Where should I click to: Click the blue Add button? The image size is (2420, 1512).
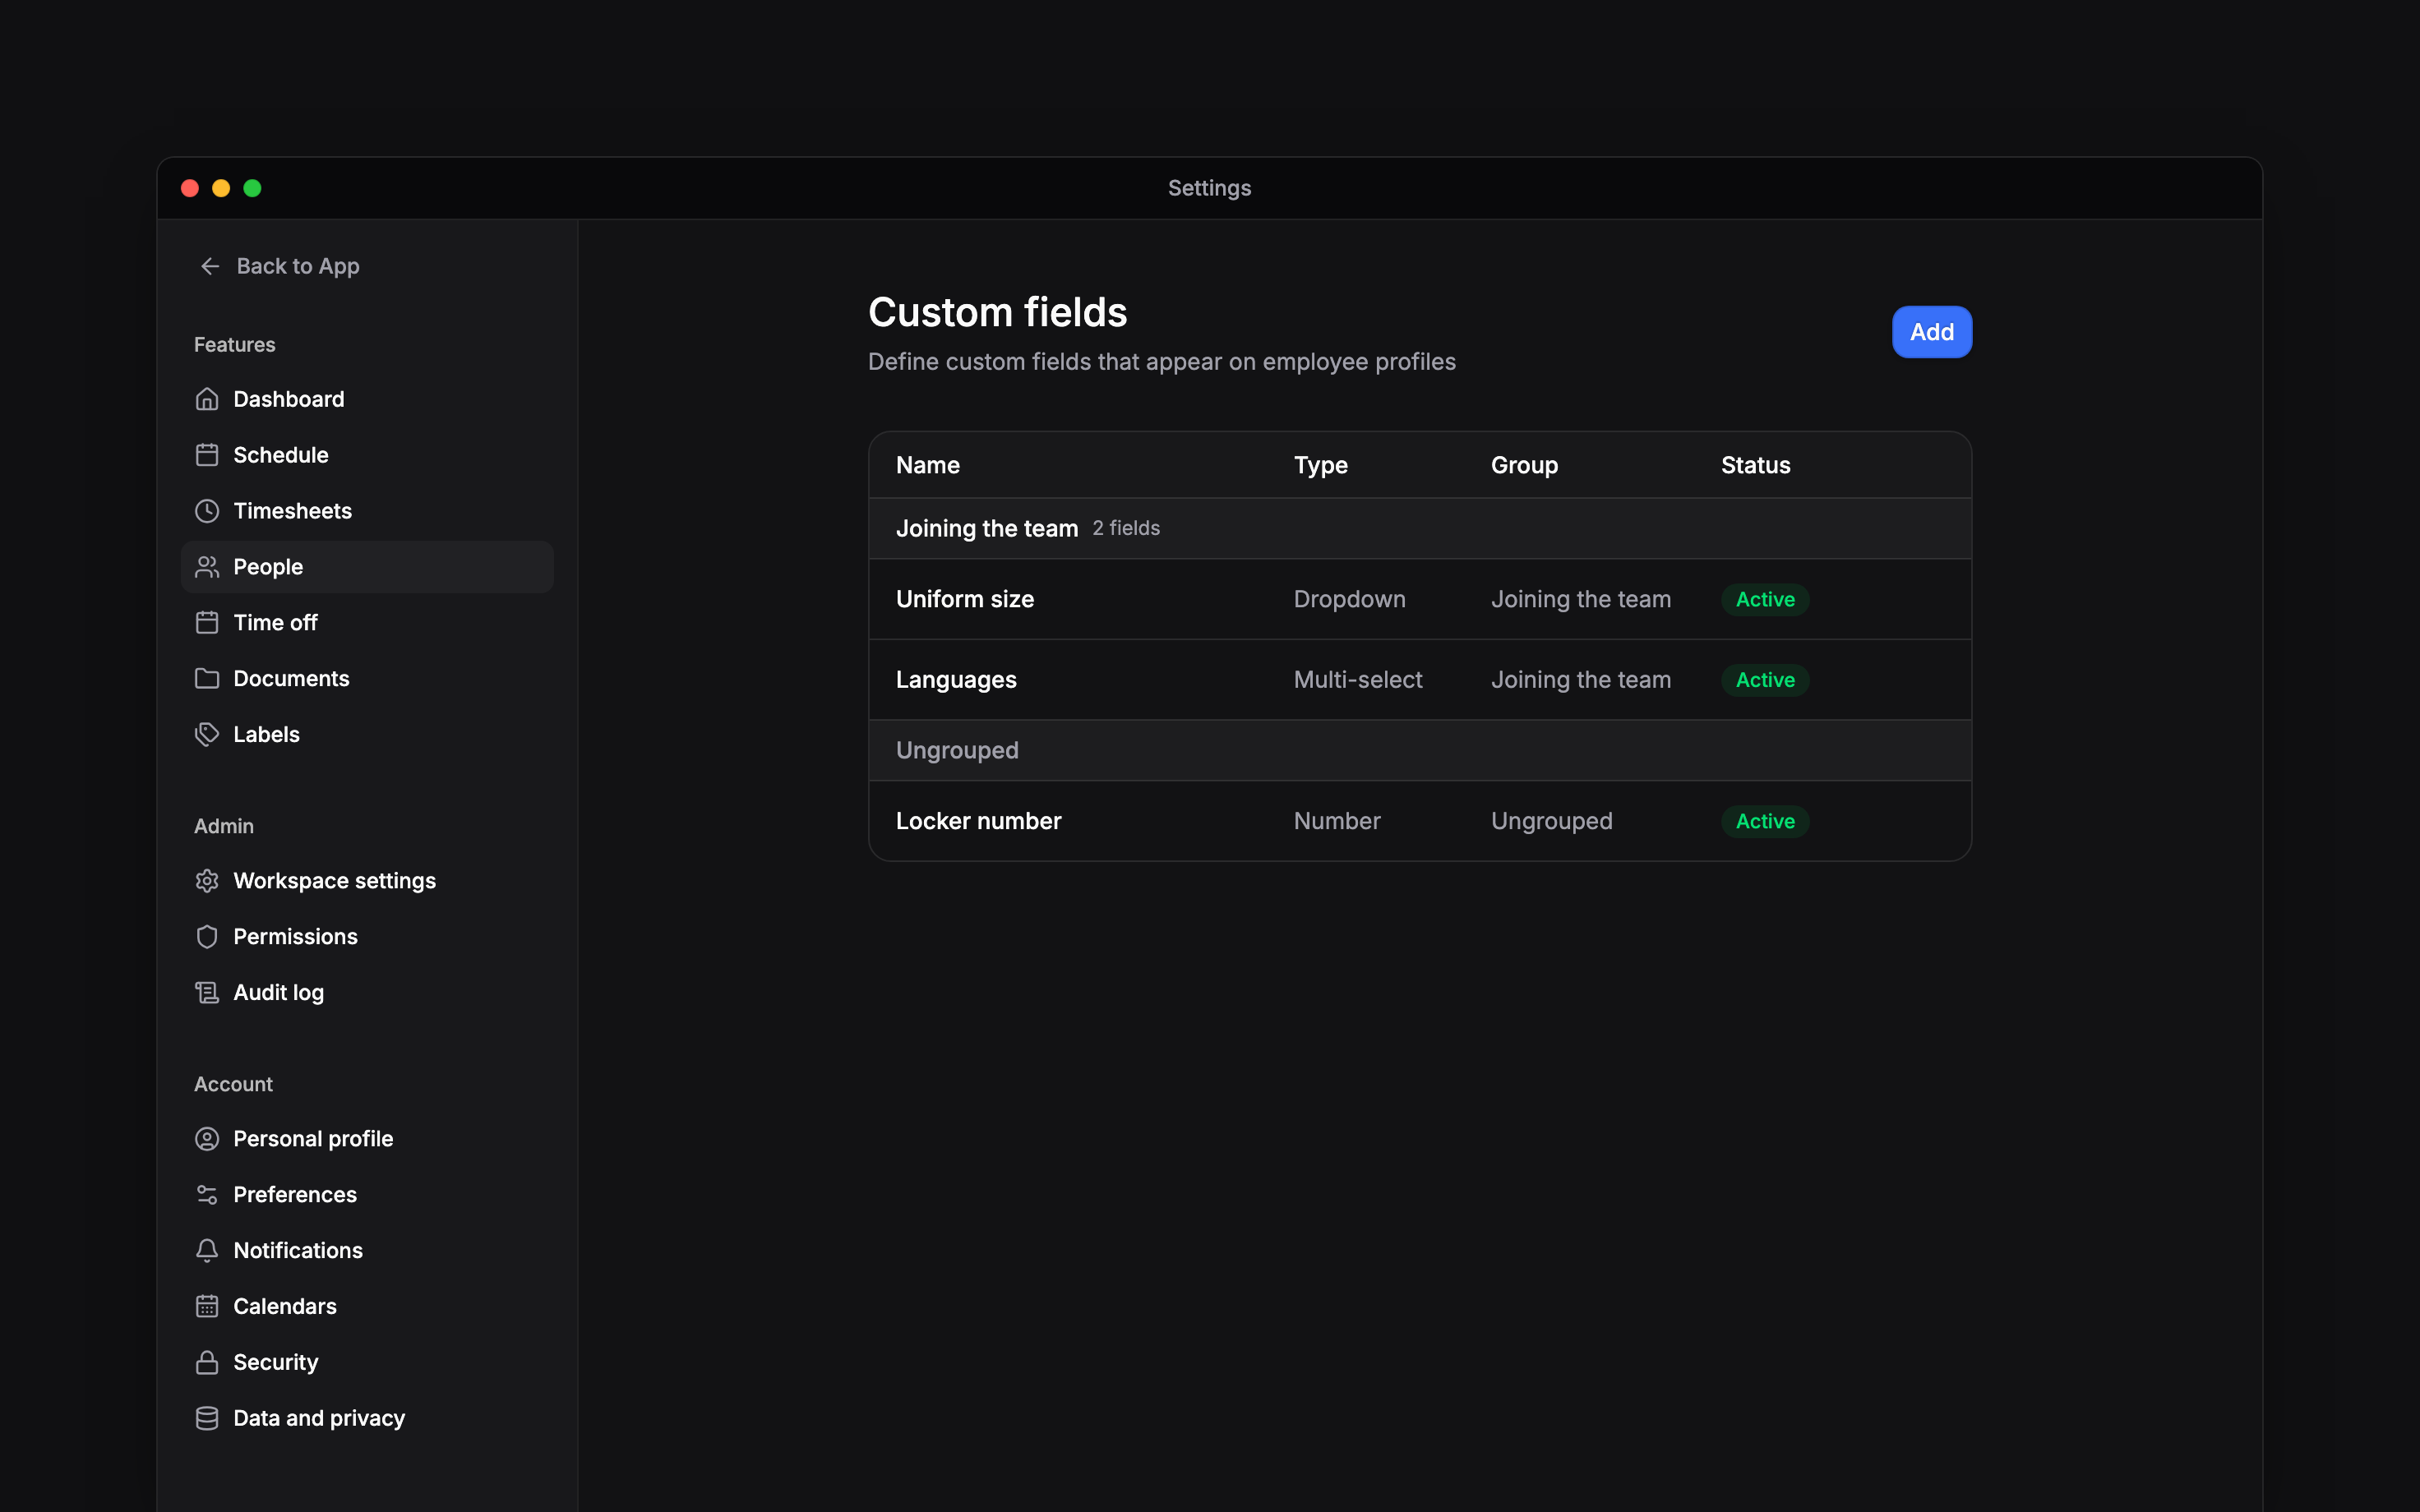tap(1931, 332)
